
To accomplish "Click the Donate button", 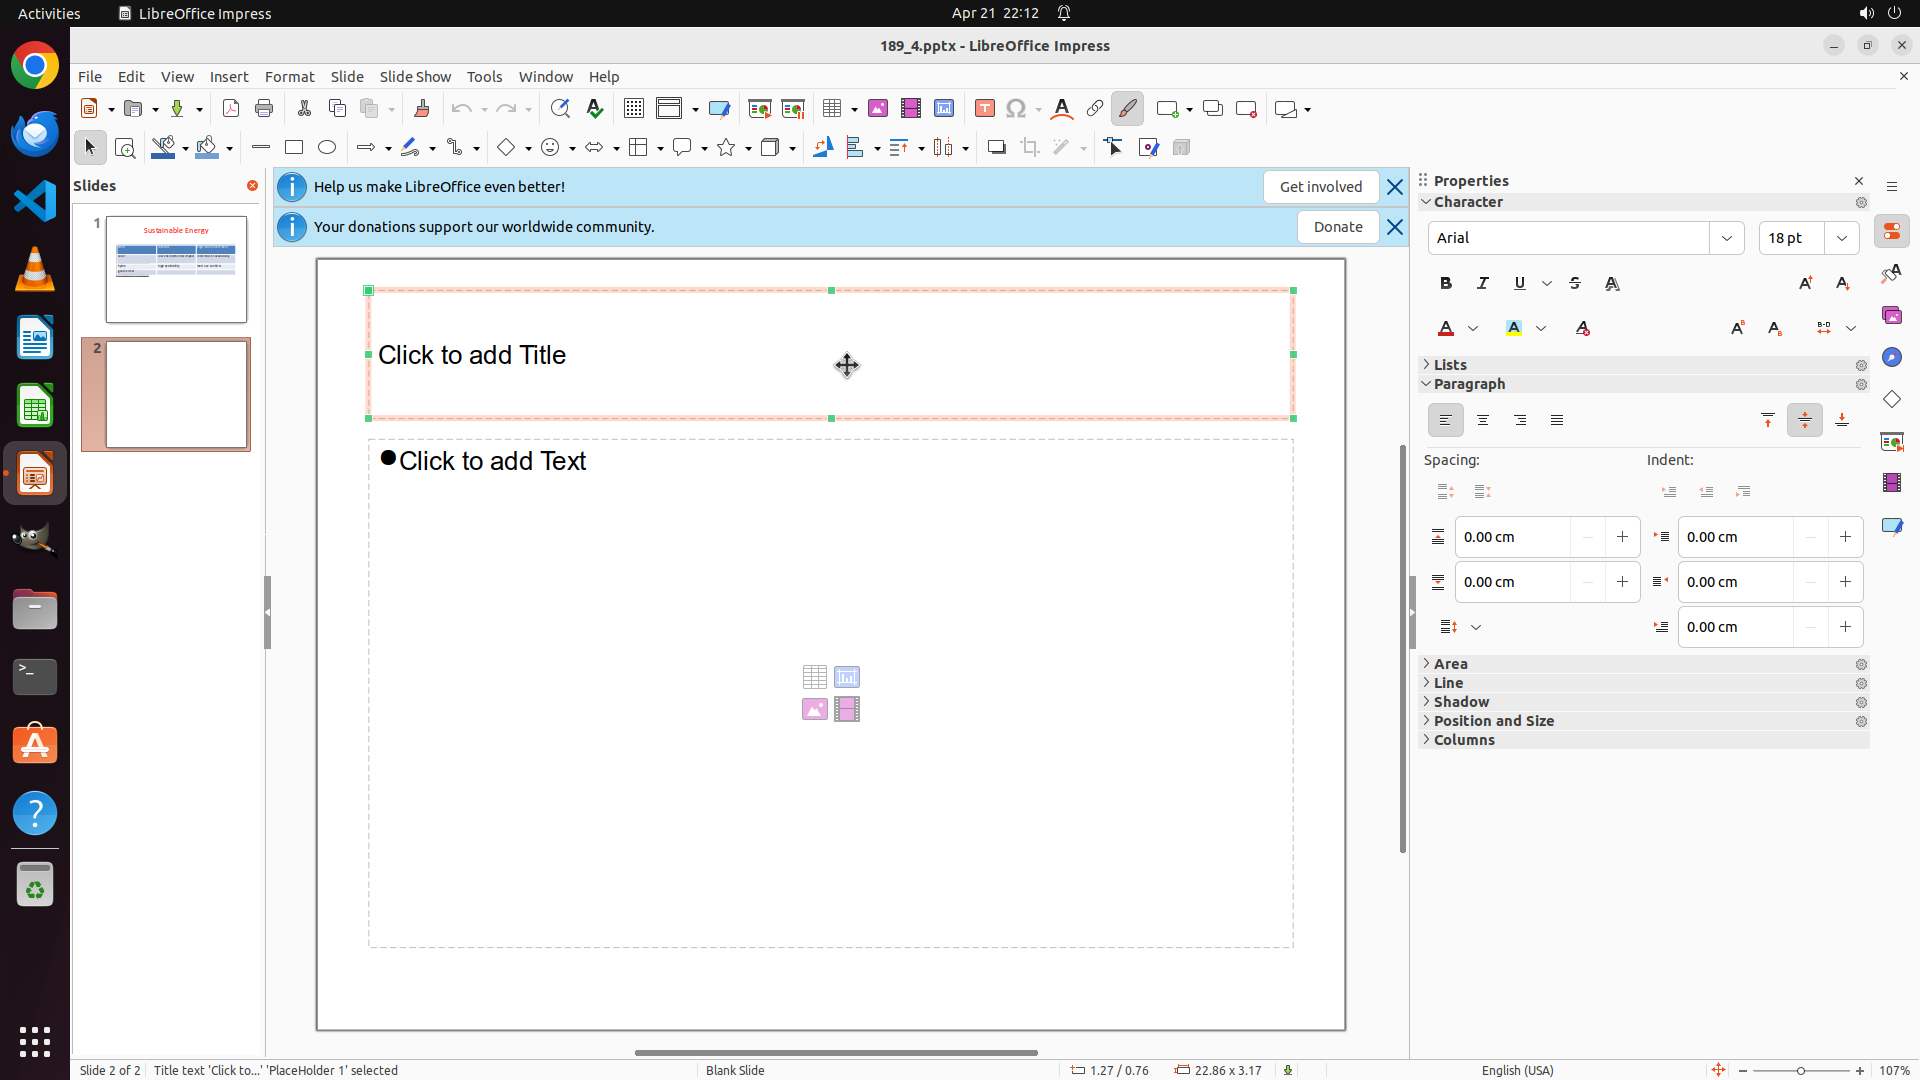I will pos(1337,227).
